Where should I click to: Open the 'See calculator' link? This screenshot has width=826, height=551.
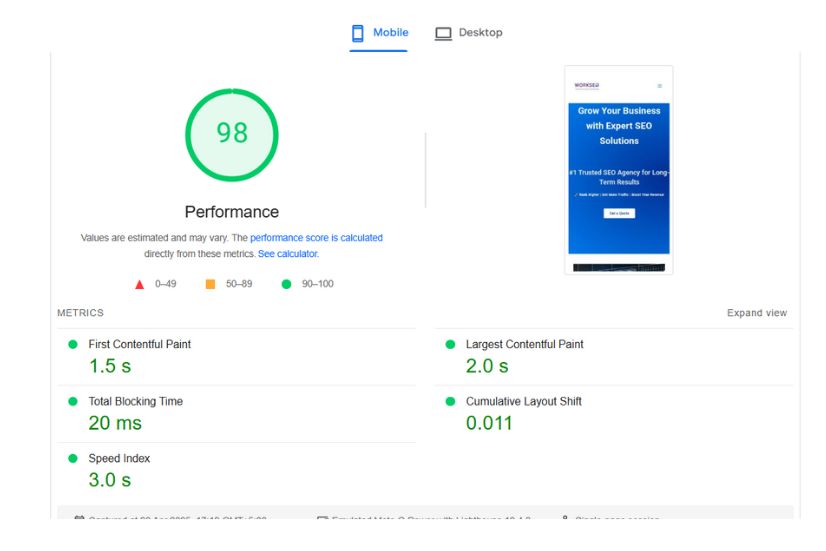pyautogui.click(x=288, y=254)
